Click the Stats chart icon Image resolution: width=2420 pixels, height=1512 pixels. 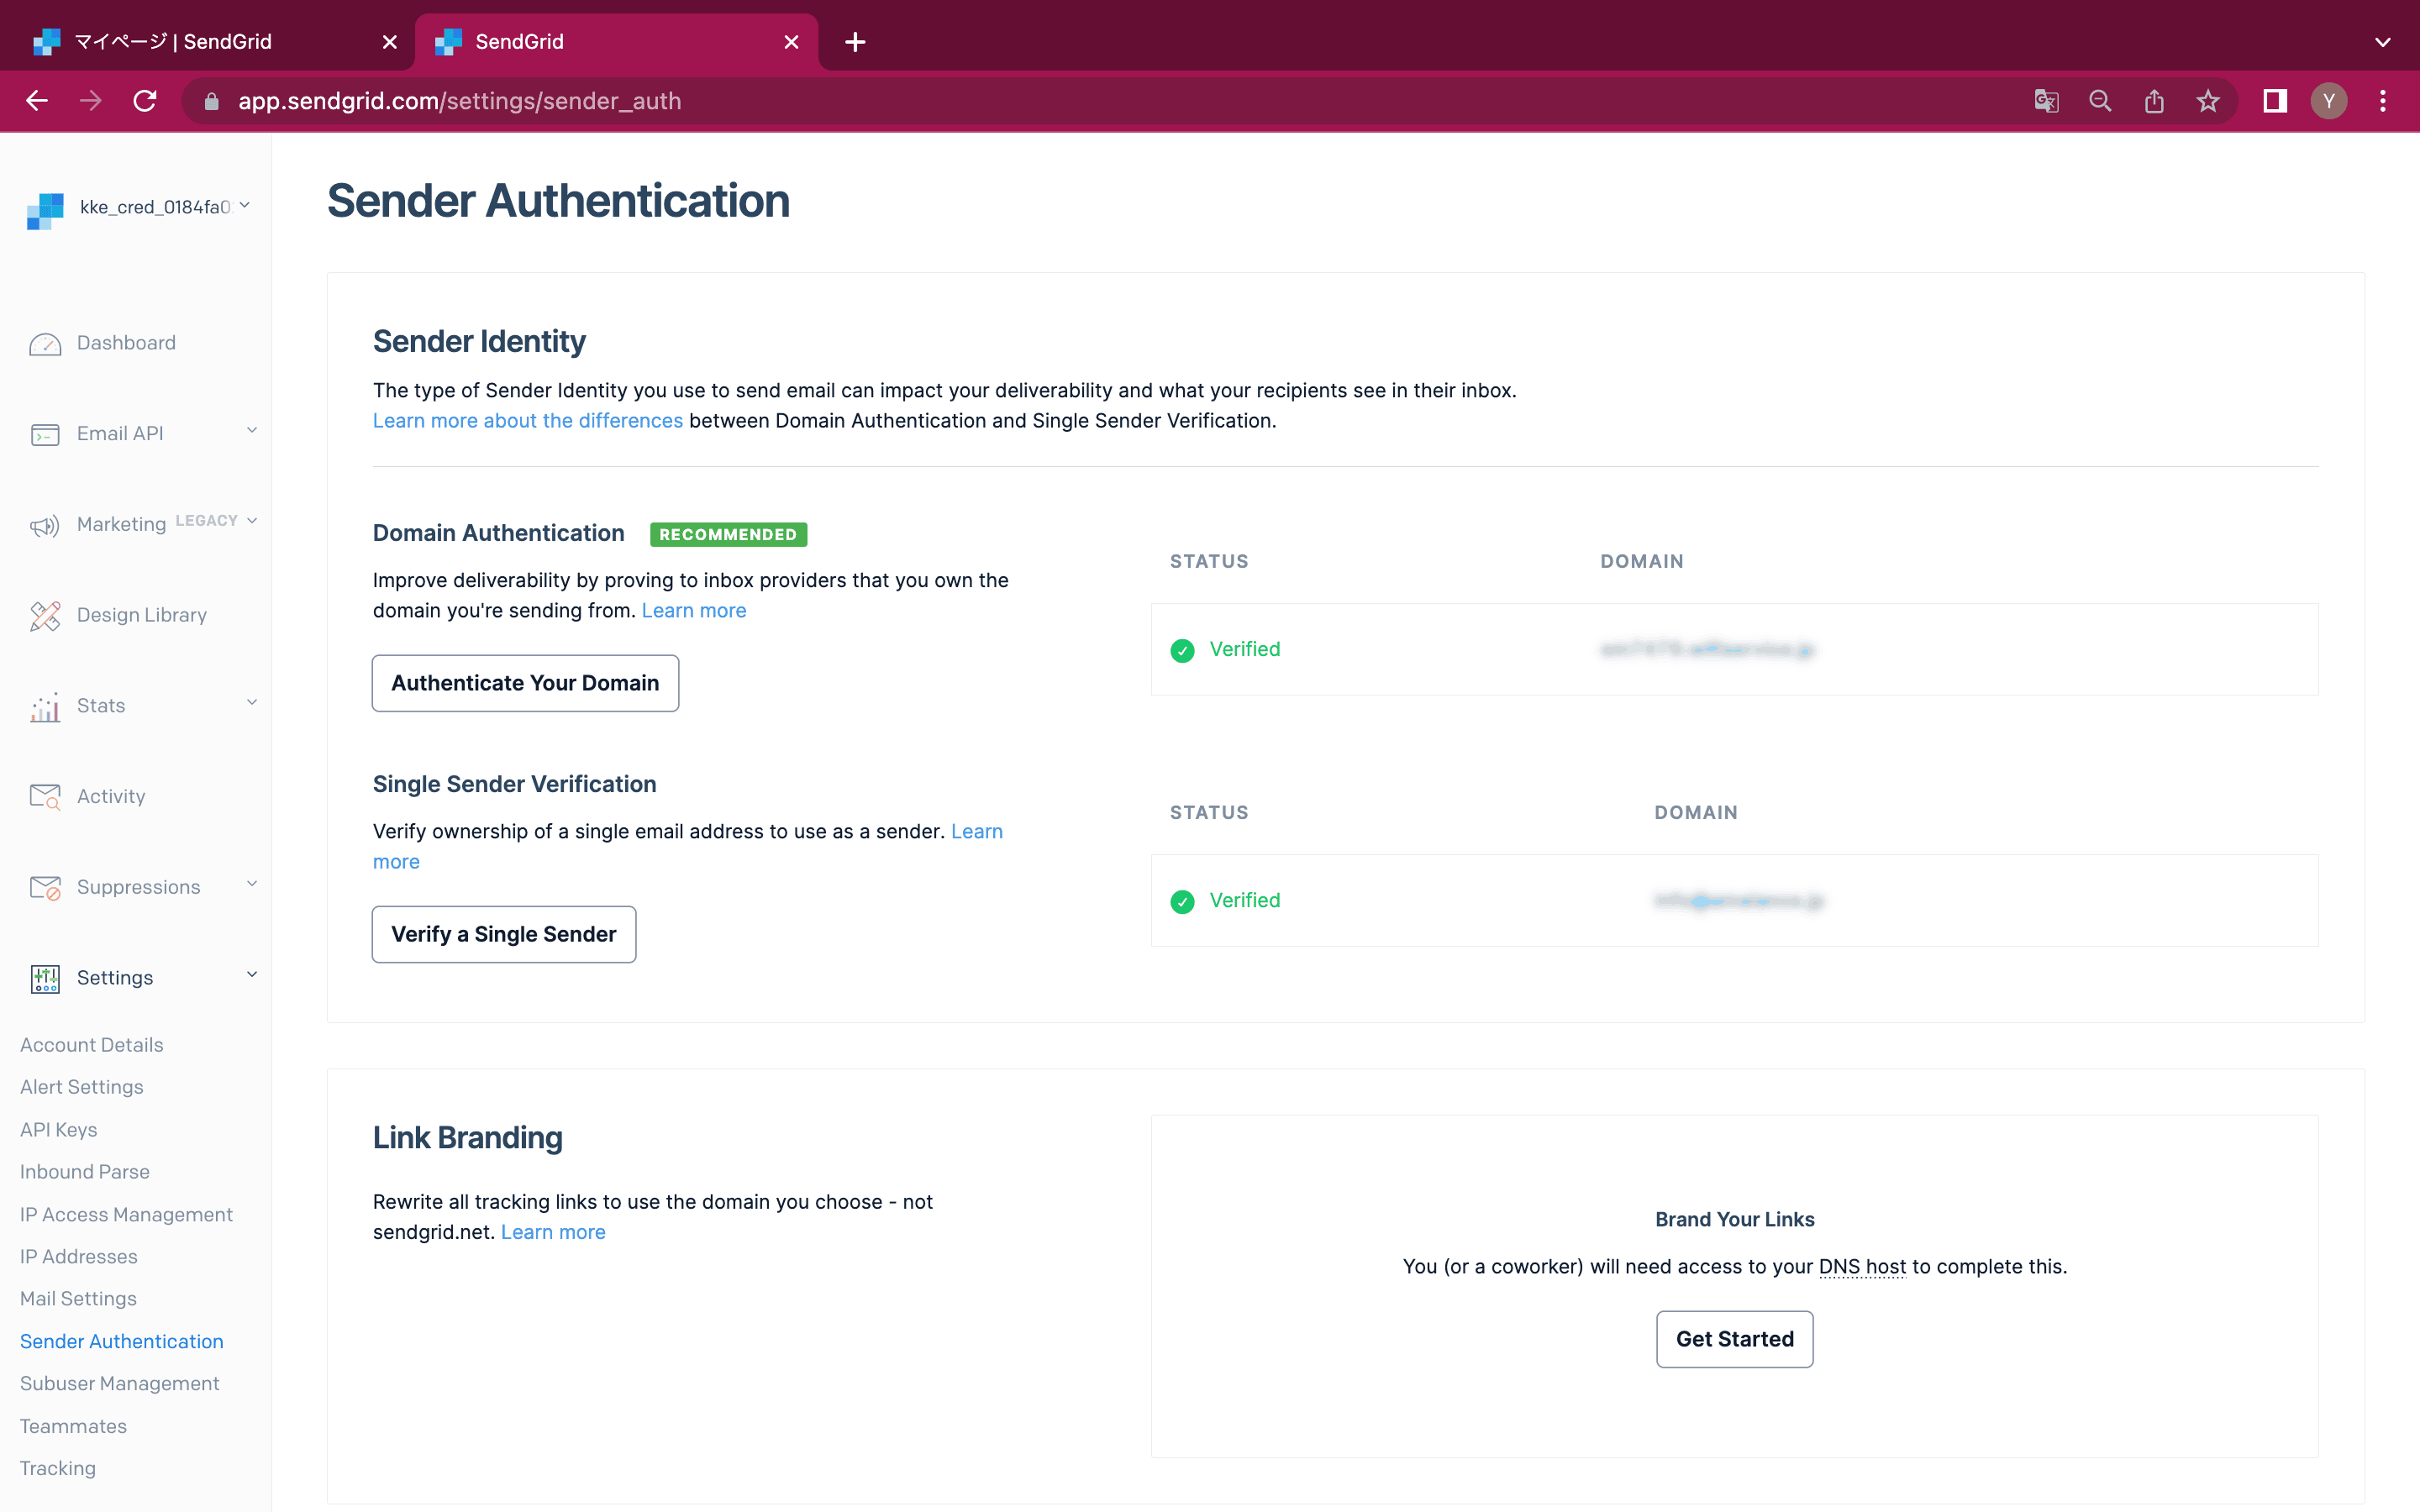point(45,707)
